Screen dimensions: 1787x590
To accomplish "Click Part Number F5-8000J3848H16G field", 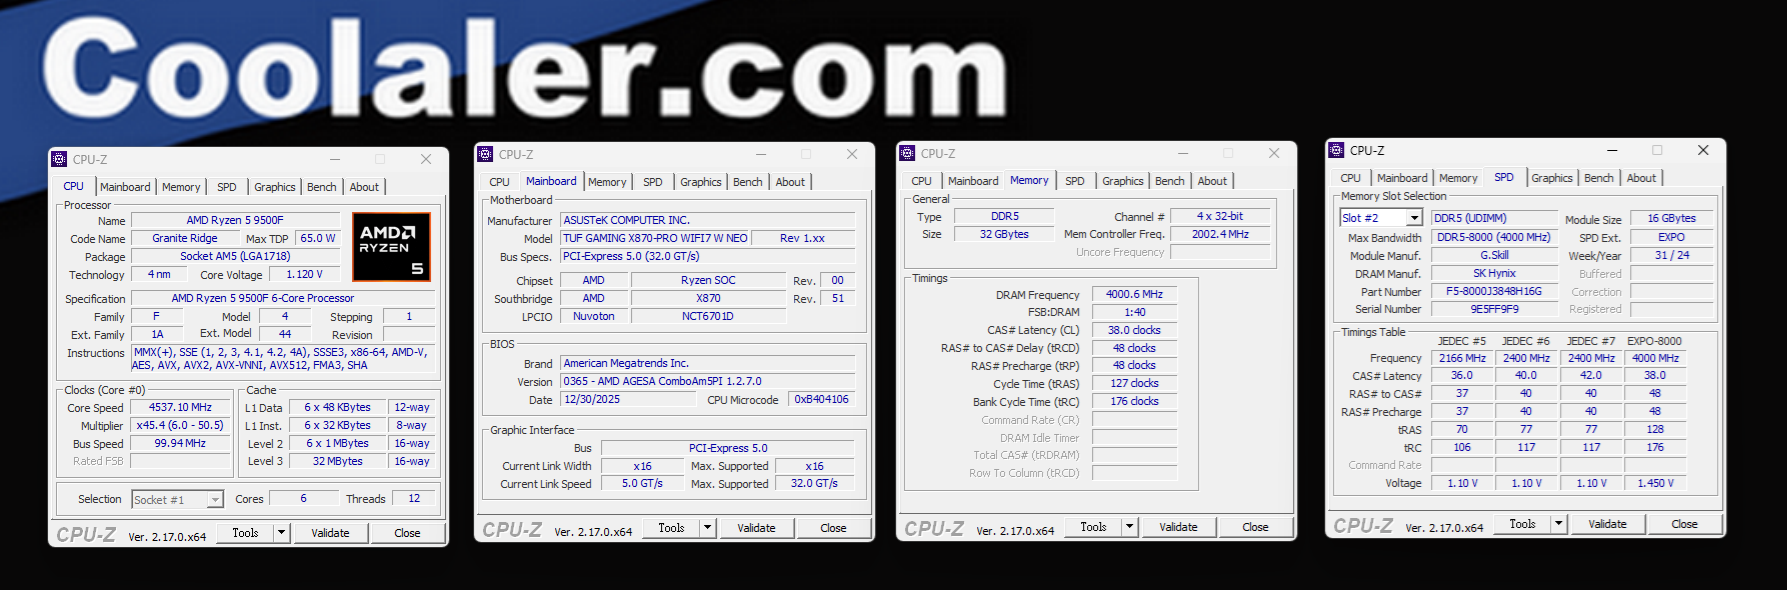I will [1494, 291].
